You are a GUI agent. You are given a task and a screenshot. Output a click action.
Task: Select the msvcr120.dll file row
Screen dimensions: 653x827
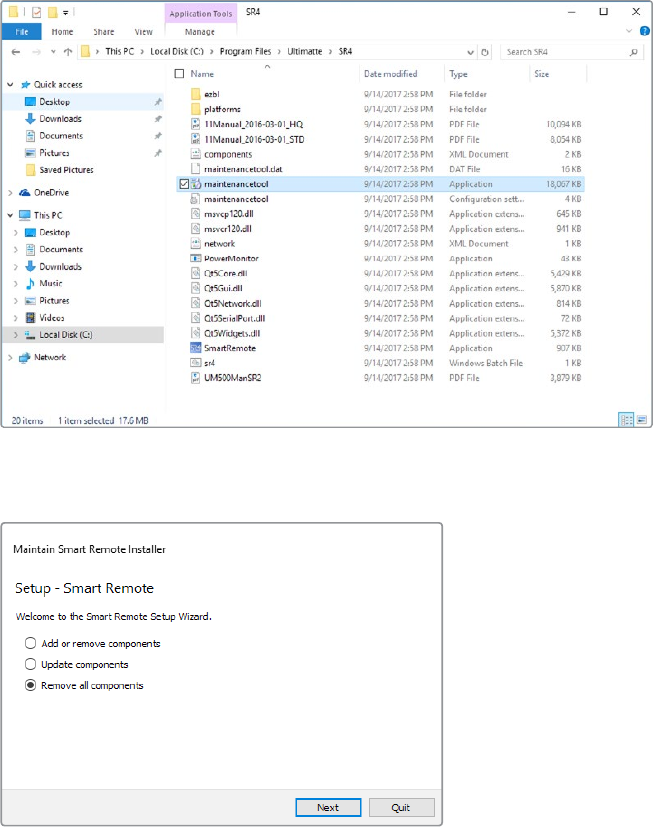coord(380,229)
